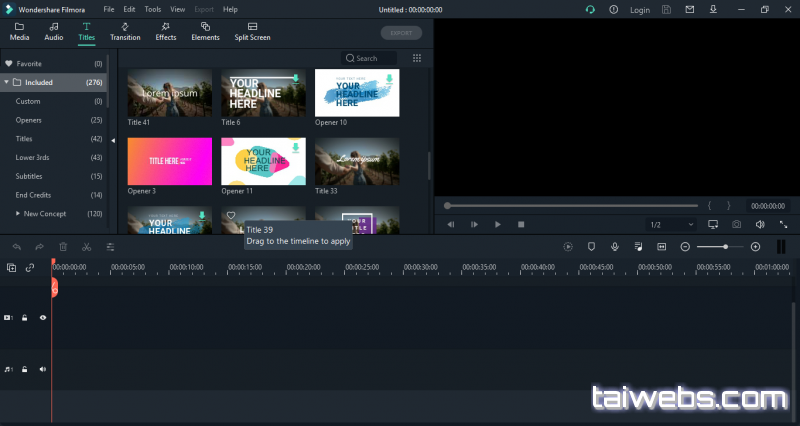Click the EXPORT button

click(401, 32)
